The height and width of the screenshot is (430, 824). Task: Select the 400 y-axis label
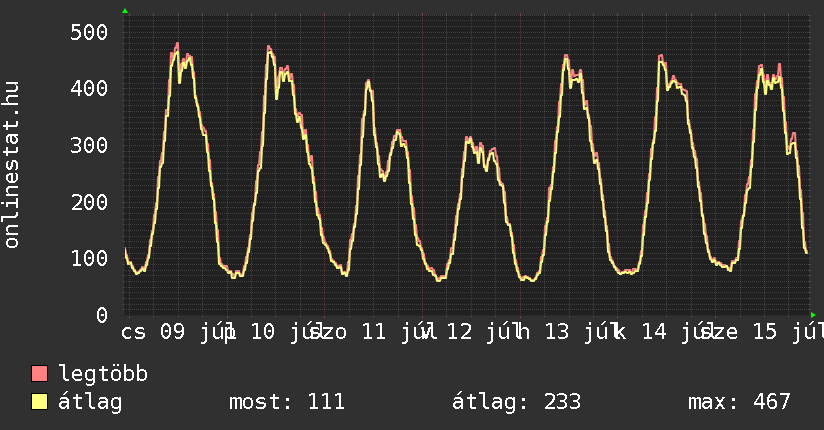(x=89, y=88)
